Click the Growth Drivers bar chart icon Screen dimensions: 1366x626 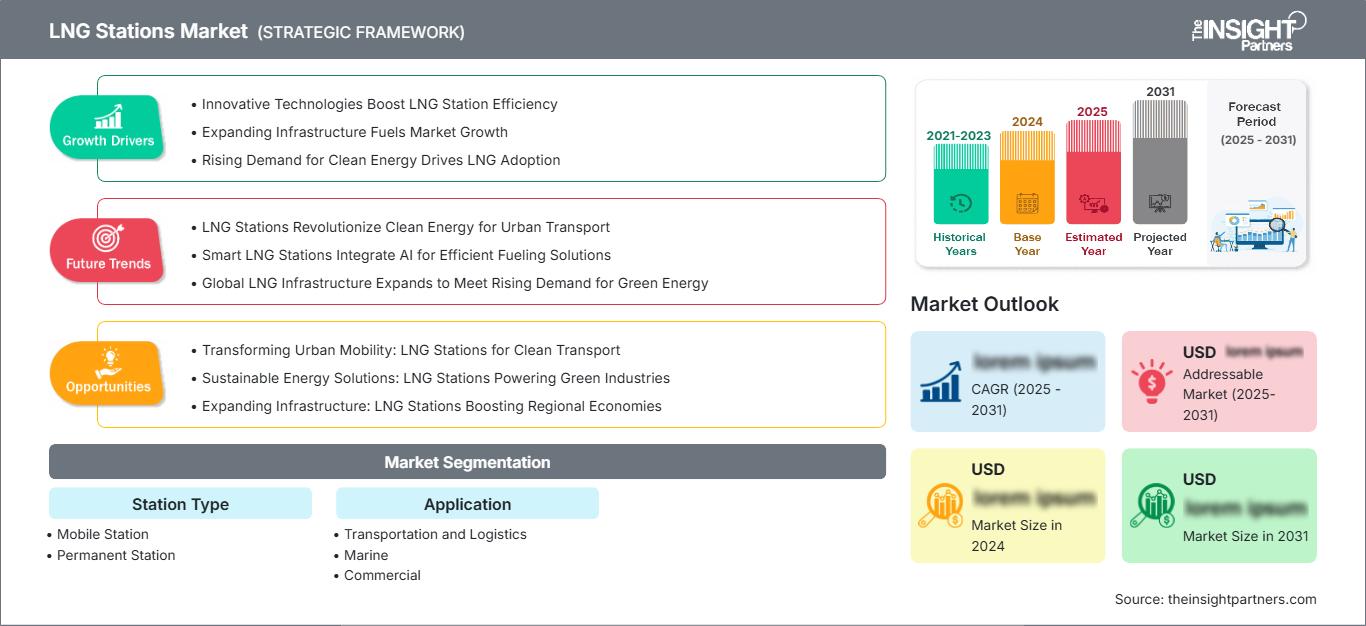pos(108,117)
